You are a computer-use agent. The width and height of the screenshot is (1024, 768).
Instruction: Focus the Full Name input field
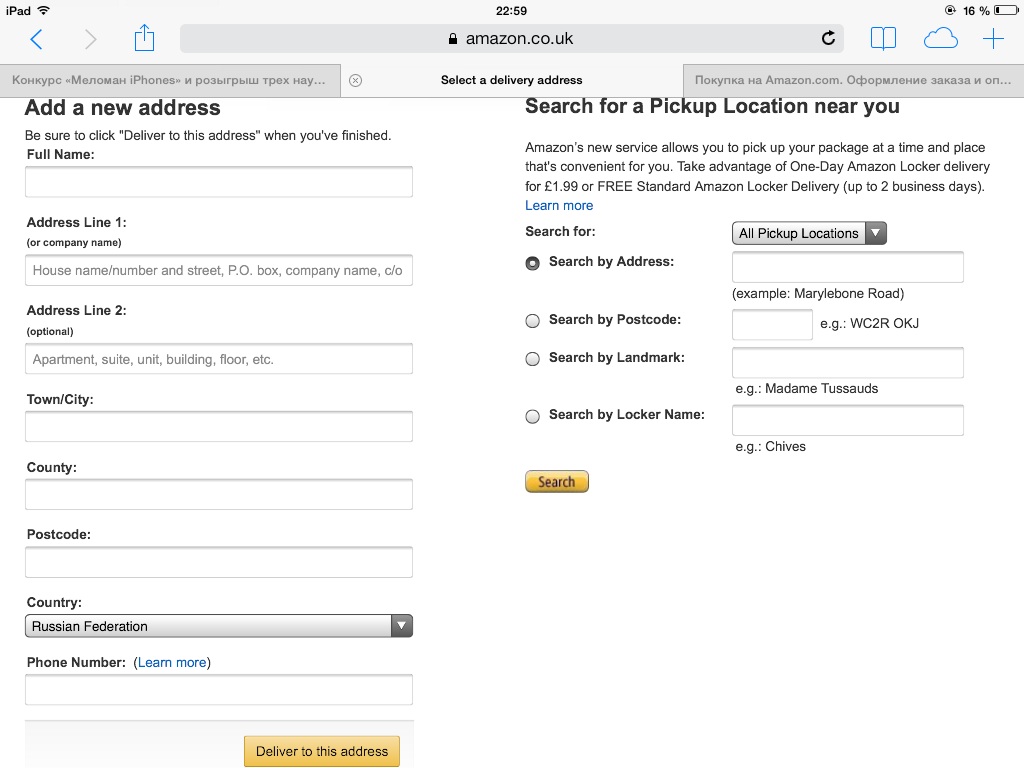coord(219,182)
